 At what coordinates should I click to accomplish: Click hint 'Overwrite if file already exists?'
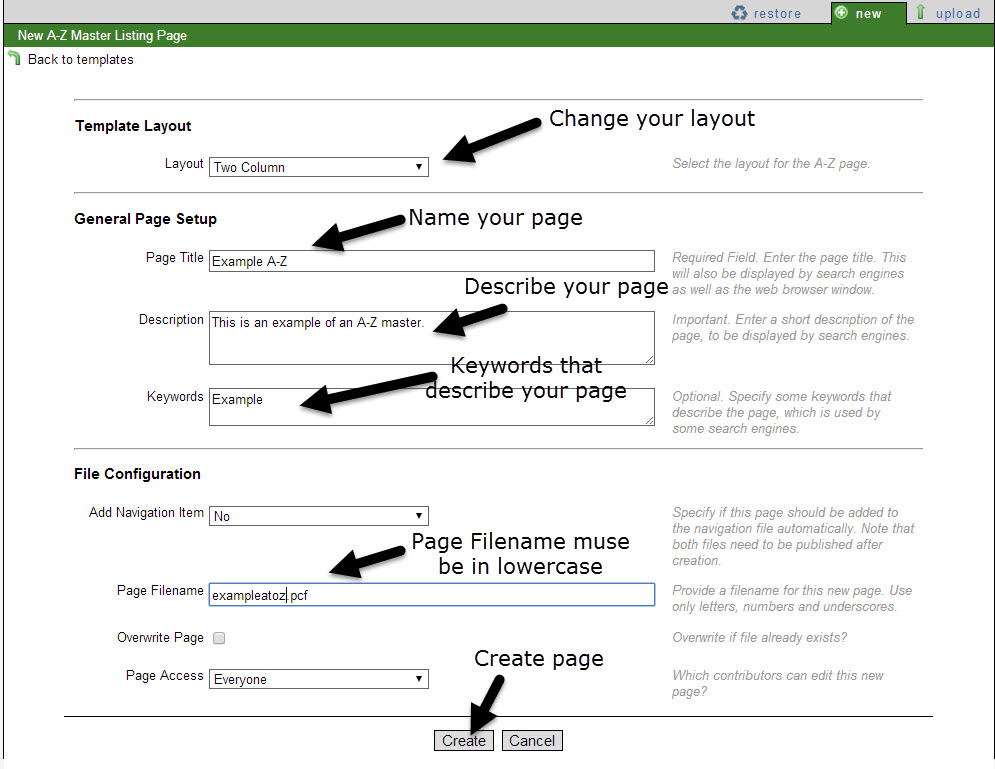pos(760,638)
